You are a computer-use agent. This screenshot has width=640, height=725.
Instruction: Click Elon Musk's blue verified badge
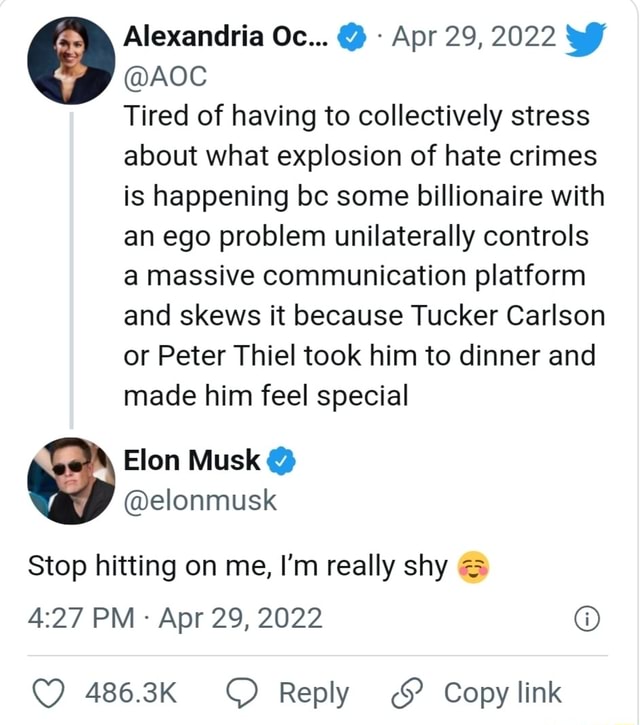(282, 462)
